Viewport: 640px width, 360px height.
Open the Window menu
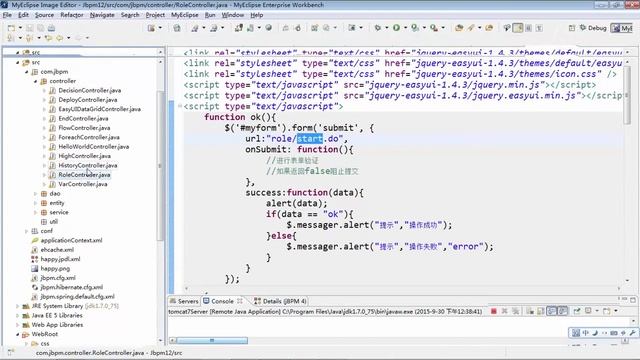pyautogui.click(x=233, y=15)
